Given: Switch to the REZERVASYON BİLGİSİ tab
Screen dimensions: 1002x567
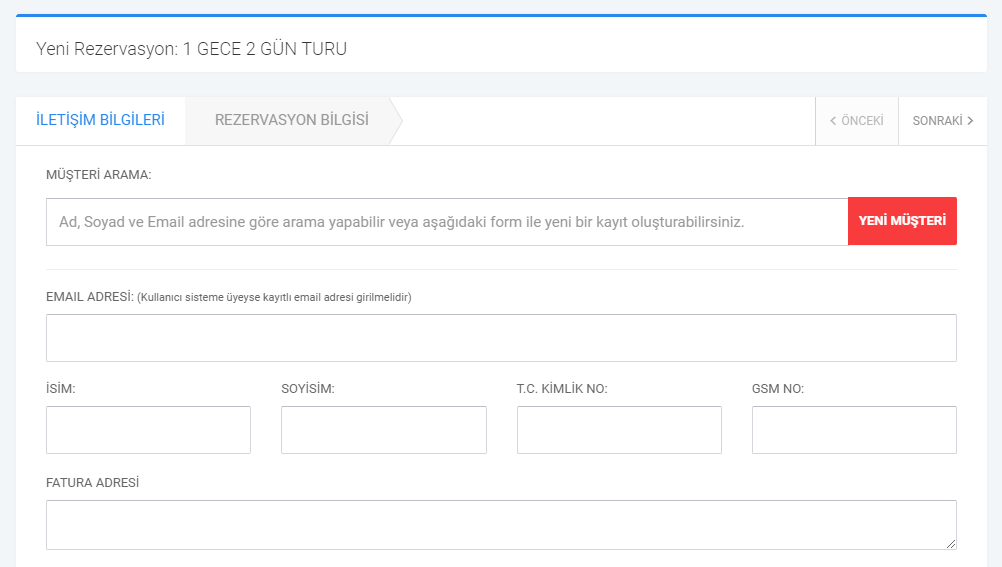Looking at the screenshot, I should click(291, 120).
